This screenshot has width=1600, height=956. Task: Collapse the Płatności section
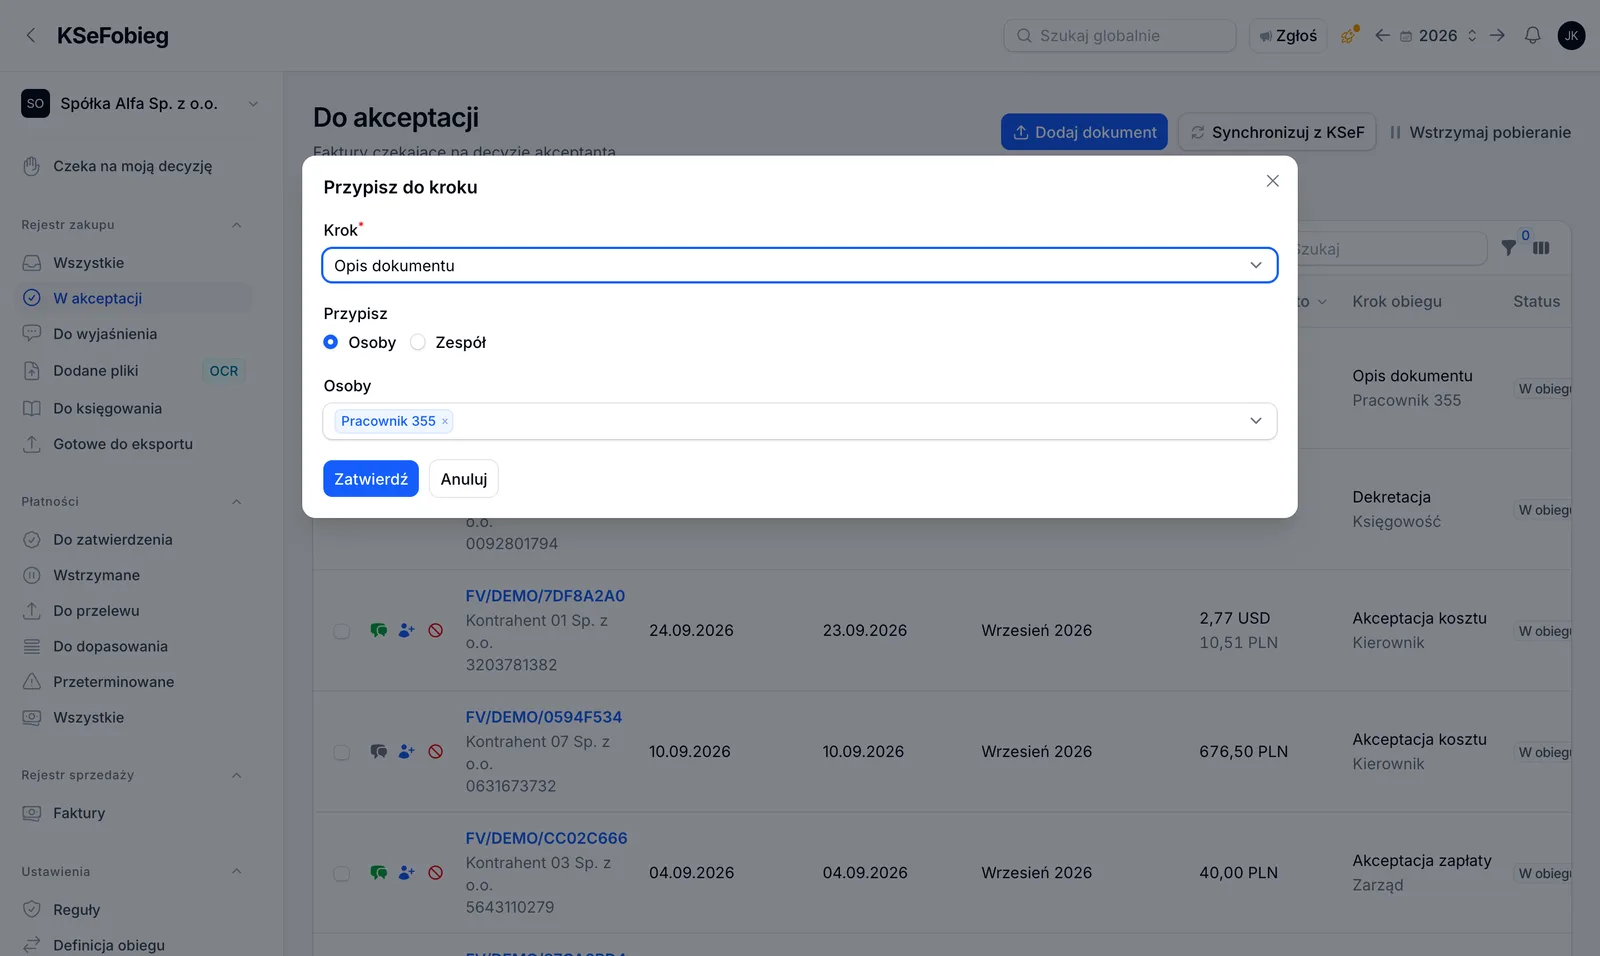pyautogui.click(x=237, y=502)
